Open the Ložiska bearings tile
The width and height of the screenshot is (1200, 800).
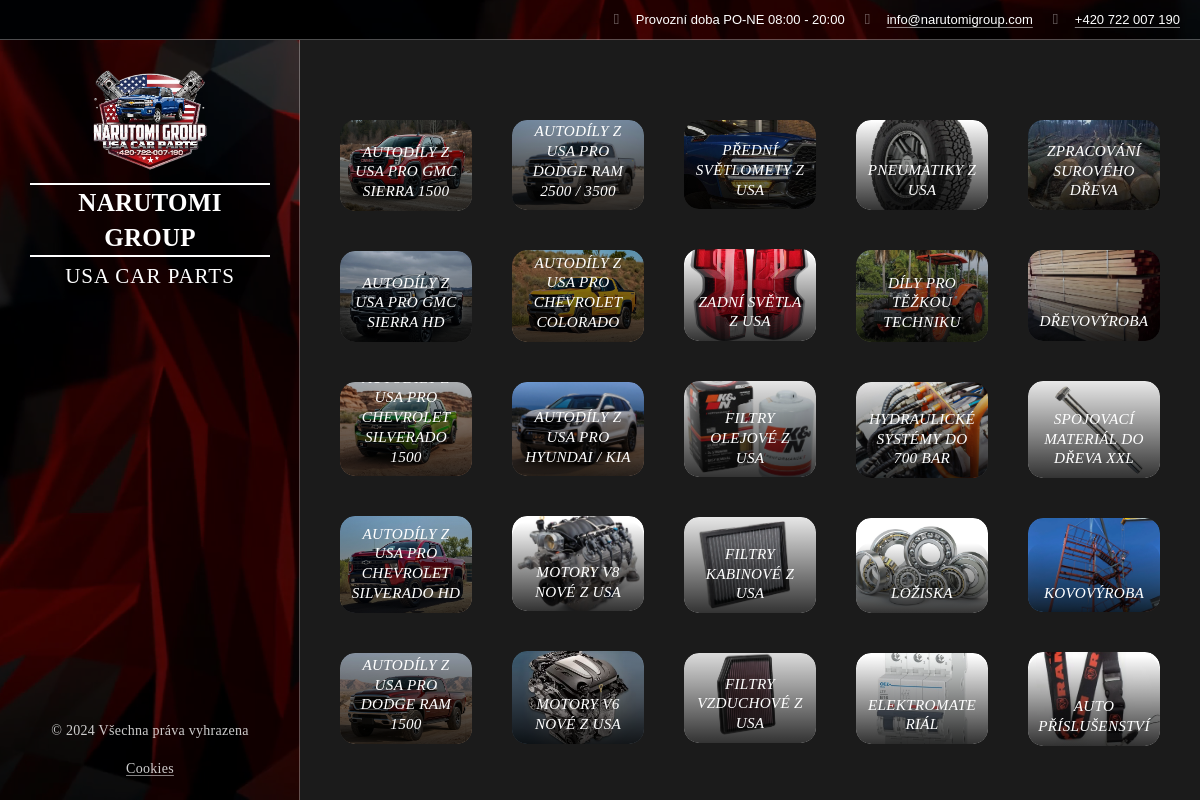922,564
